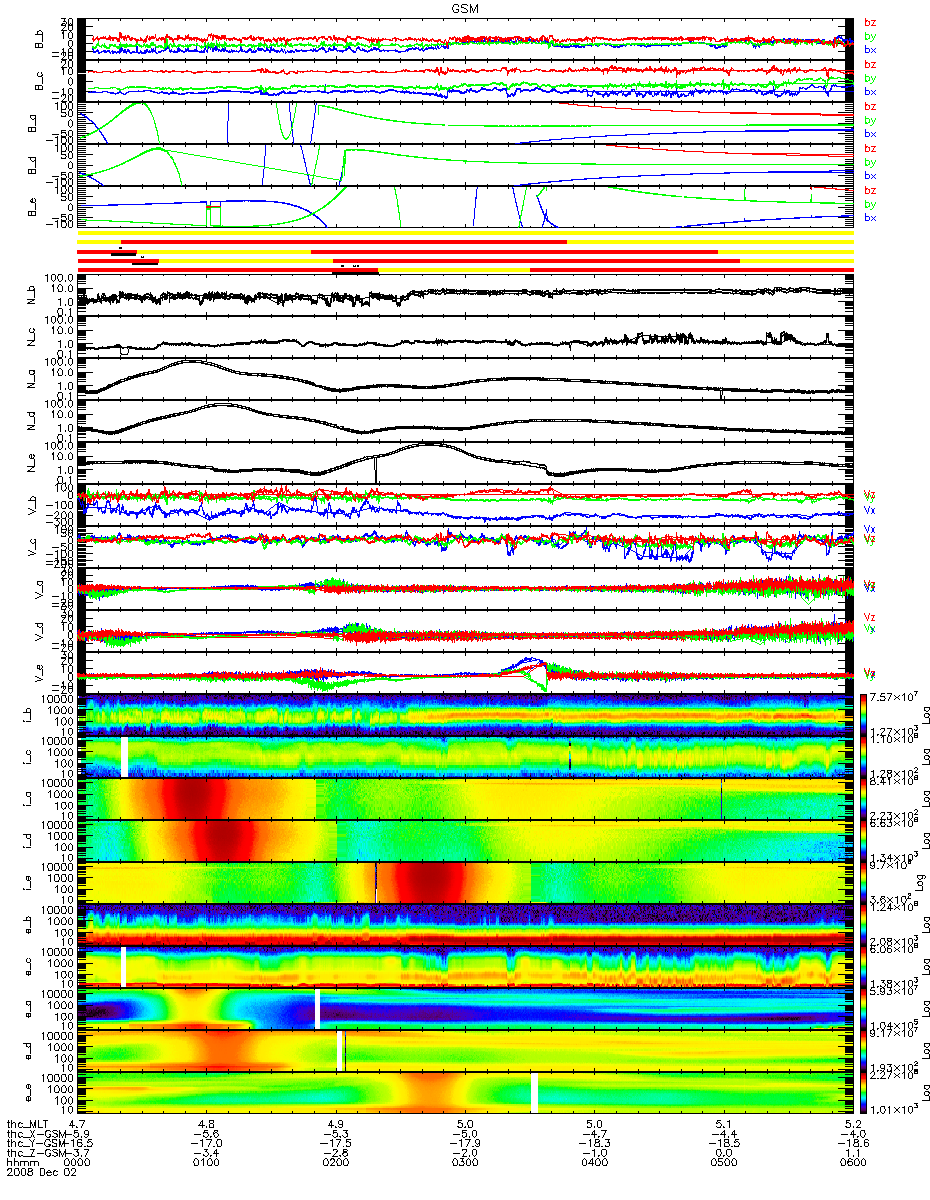
Task: Click the 0100 time tick label
Action: [x=206, y=1163]
